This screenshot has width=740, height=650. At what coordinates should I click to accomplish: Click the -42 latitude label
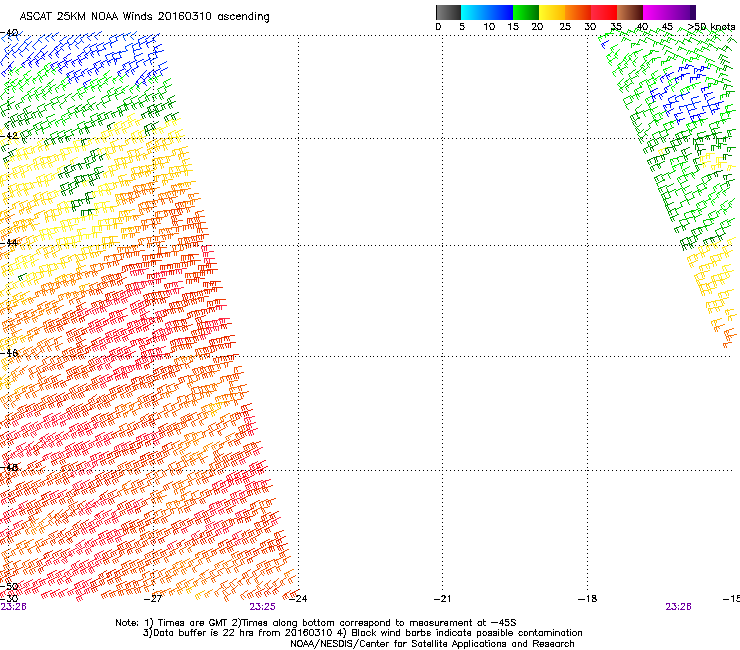click(x=9, y=135)
